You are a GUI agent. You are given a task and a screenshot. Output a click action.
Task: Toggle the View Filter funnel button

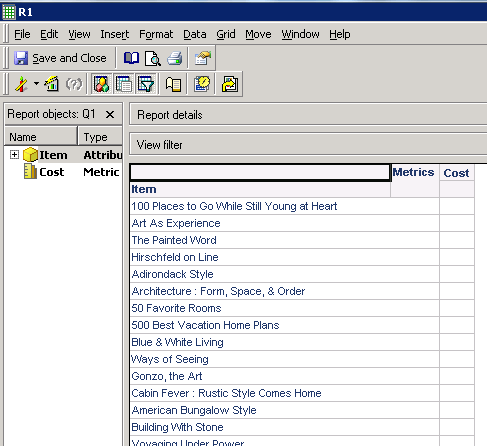tap(146, 84)
